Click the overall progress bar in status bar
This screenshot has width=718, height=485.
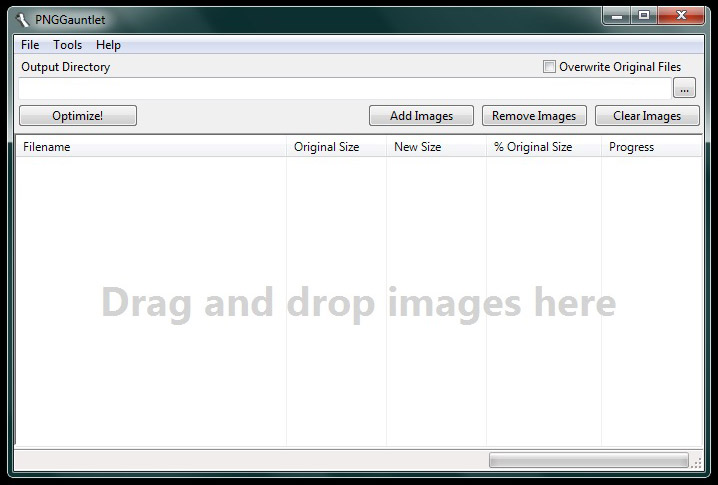click(x=588, y=460)
